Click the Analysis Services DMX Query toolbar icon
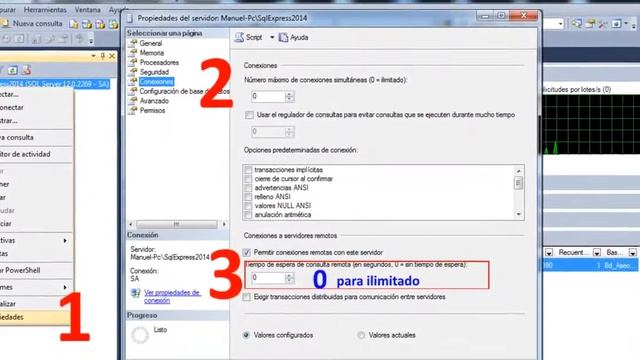The image size is (640, 360). tap(100, 24)
